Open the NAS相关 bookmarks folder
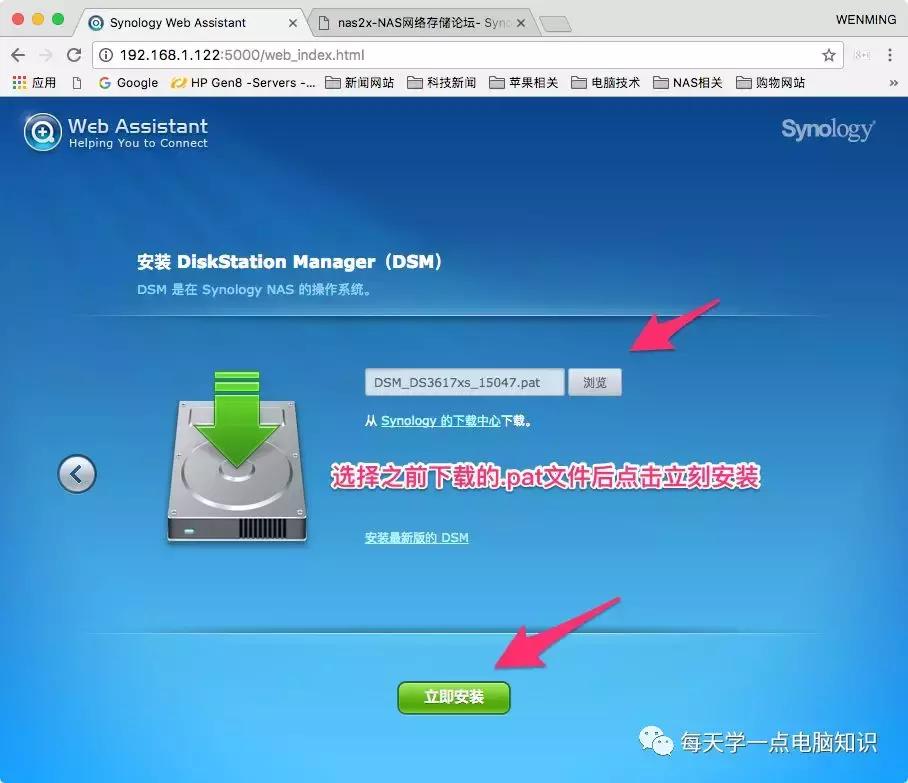The height and width of the screenshot is (783, 908). (x=687, y=82)
